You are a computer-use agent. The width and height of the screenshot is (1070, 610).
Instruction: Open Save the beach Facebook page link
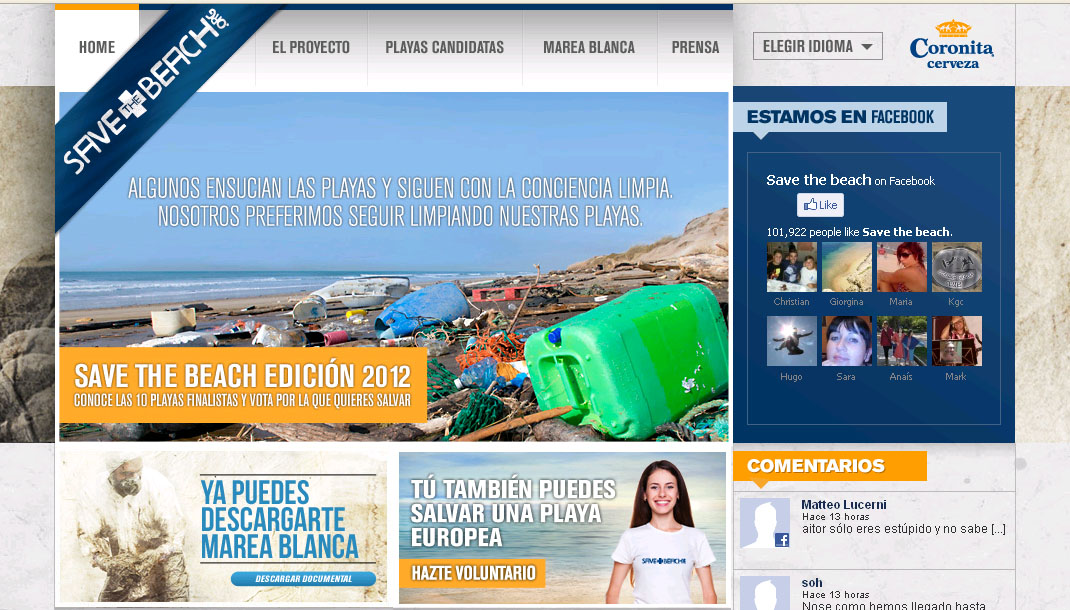pyautogui.click(x=818, y=180)
